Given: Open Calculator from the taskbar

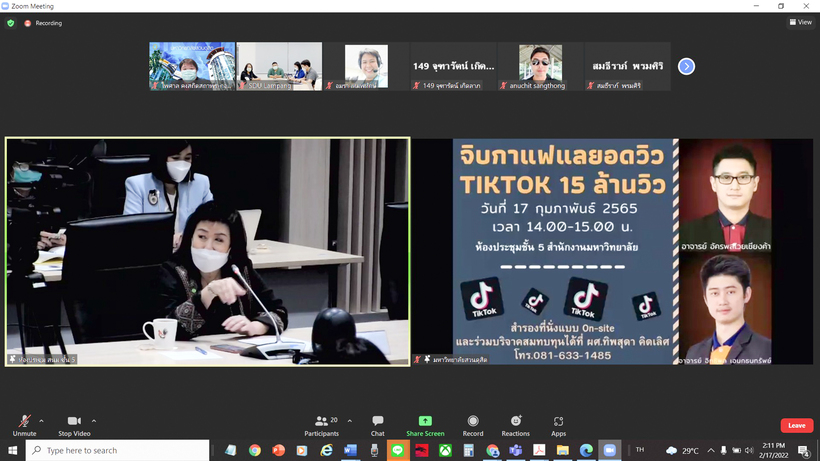Looking at the screenshot, I should [469, 450].
